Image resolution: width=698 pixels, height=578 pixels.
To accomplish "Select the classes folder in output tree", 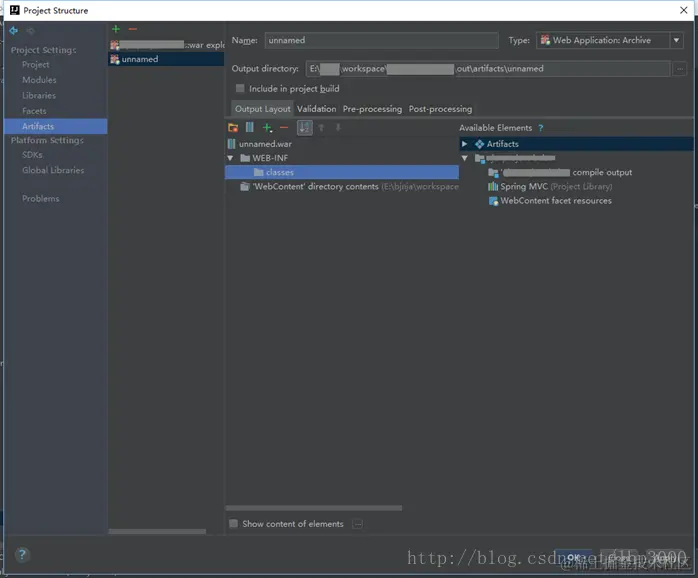I will pyautogui.click(x=342, y=172).
